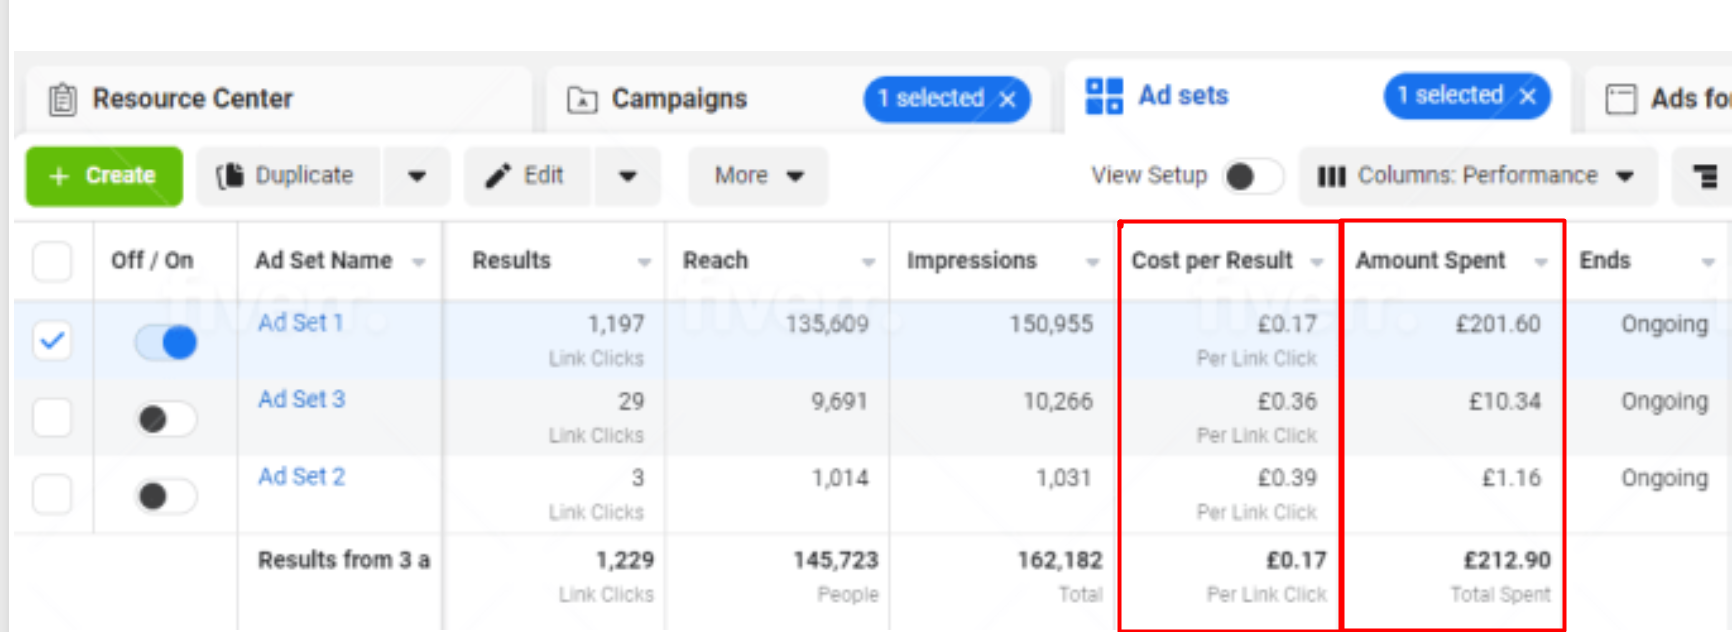
Task: Open the Ad Set 2 link
Action: (x=301, y=477)
